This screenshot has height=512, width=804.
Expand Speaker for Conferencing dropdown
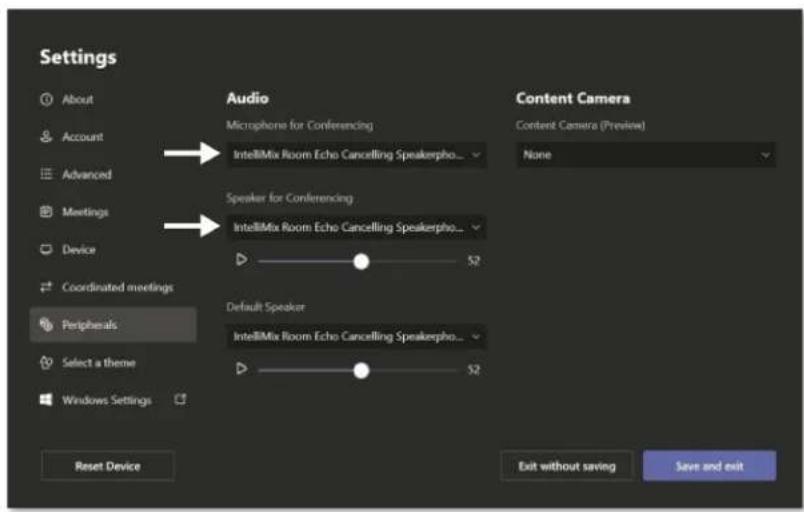pyautogui.click(x=356, y=228)
